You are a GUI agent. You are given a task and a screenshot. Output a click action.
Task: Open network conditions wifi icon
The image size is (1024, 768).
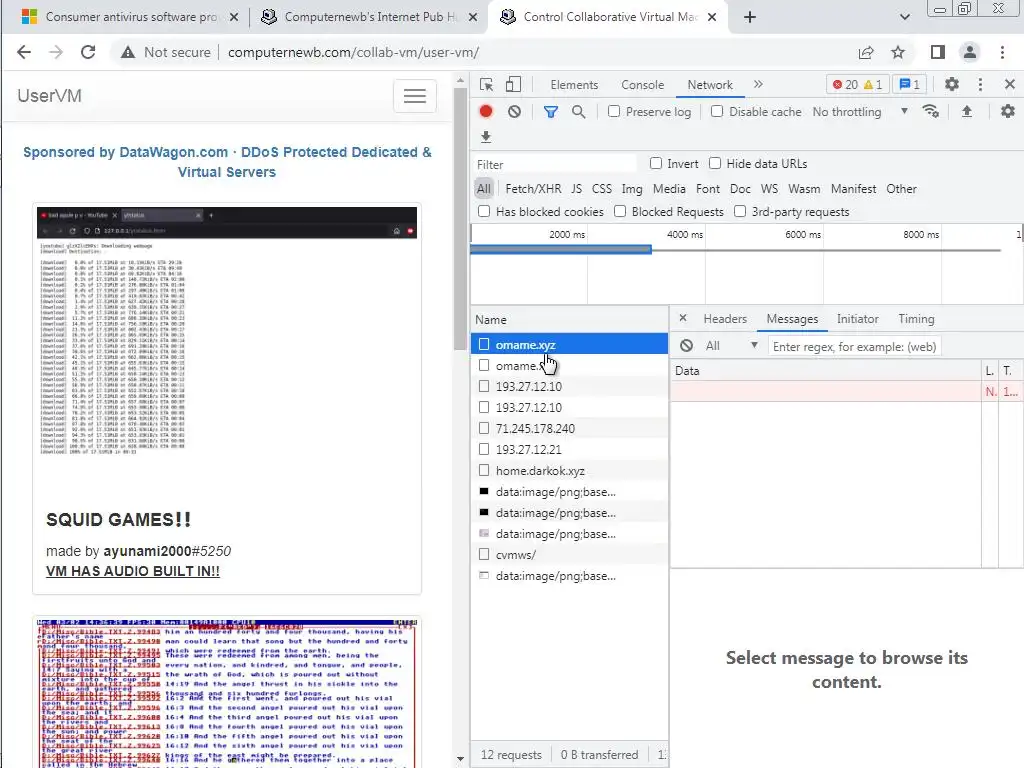coord(931,112)
